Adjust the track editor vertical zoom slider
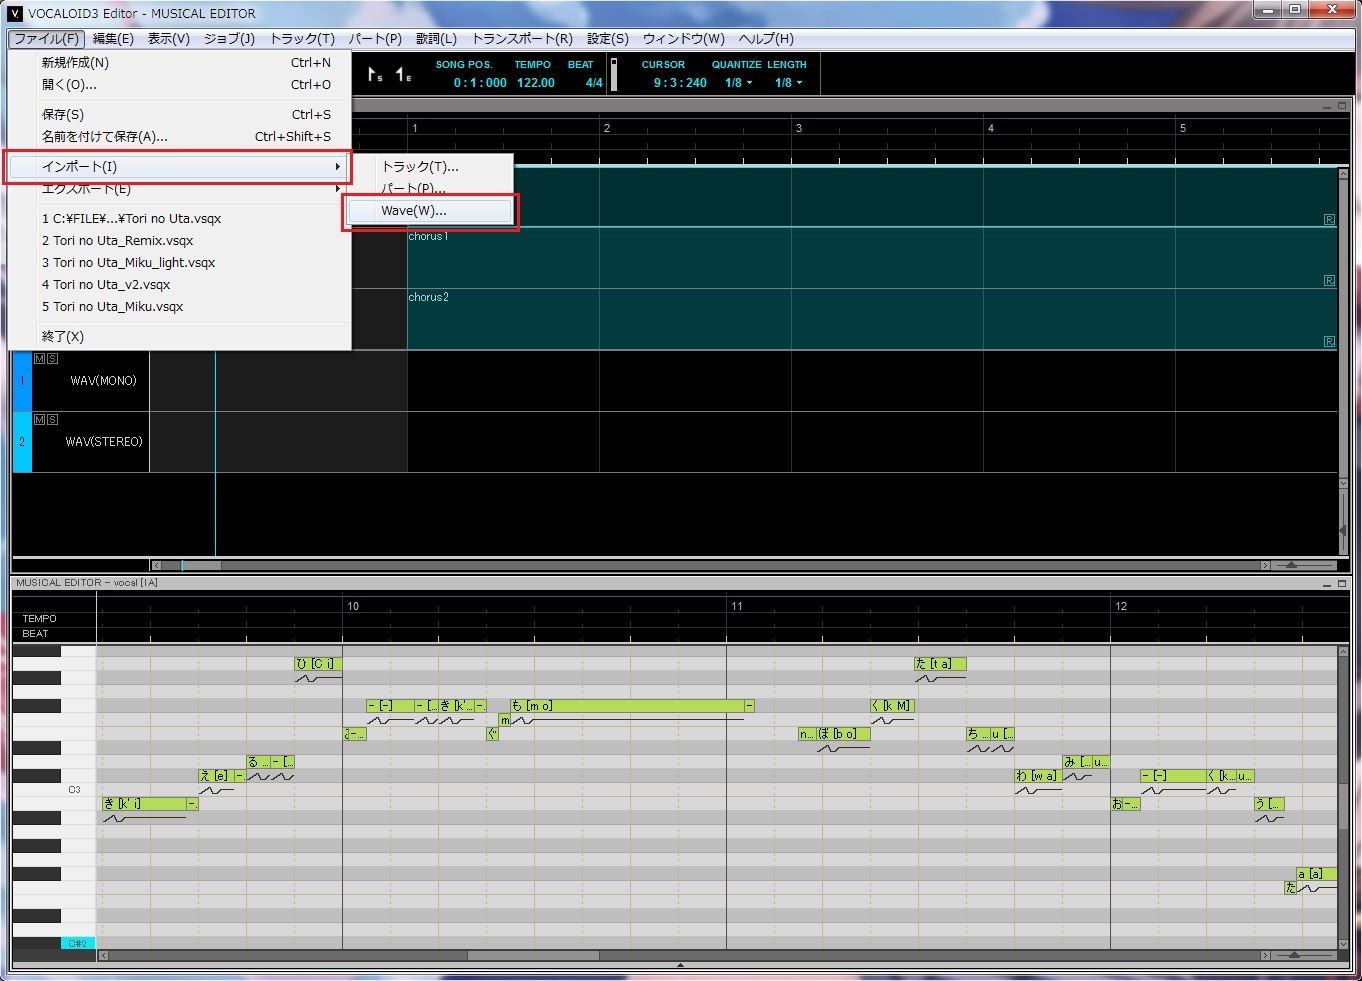The width and height of the screenshot is (1362, 981). click(1343, 530)
